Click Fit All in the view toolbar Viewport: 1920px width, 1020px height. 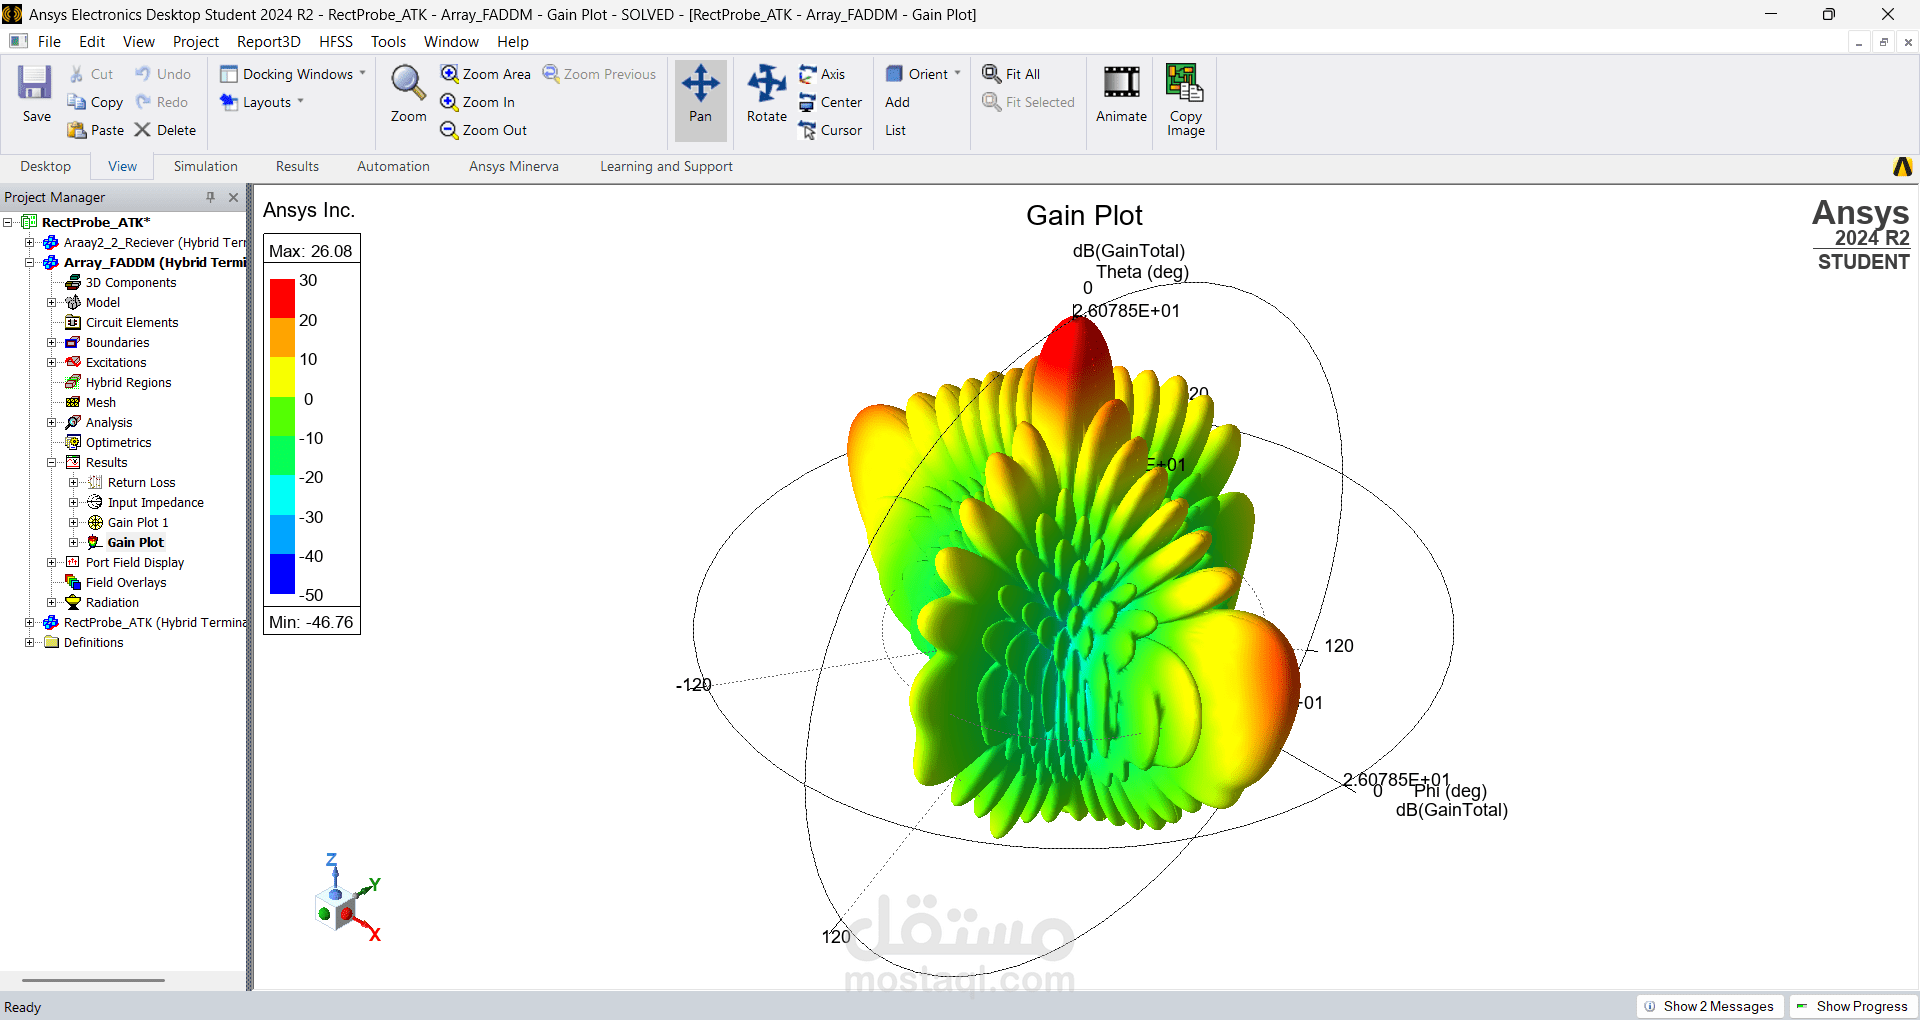[1012, 73]
